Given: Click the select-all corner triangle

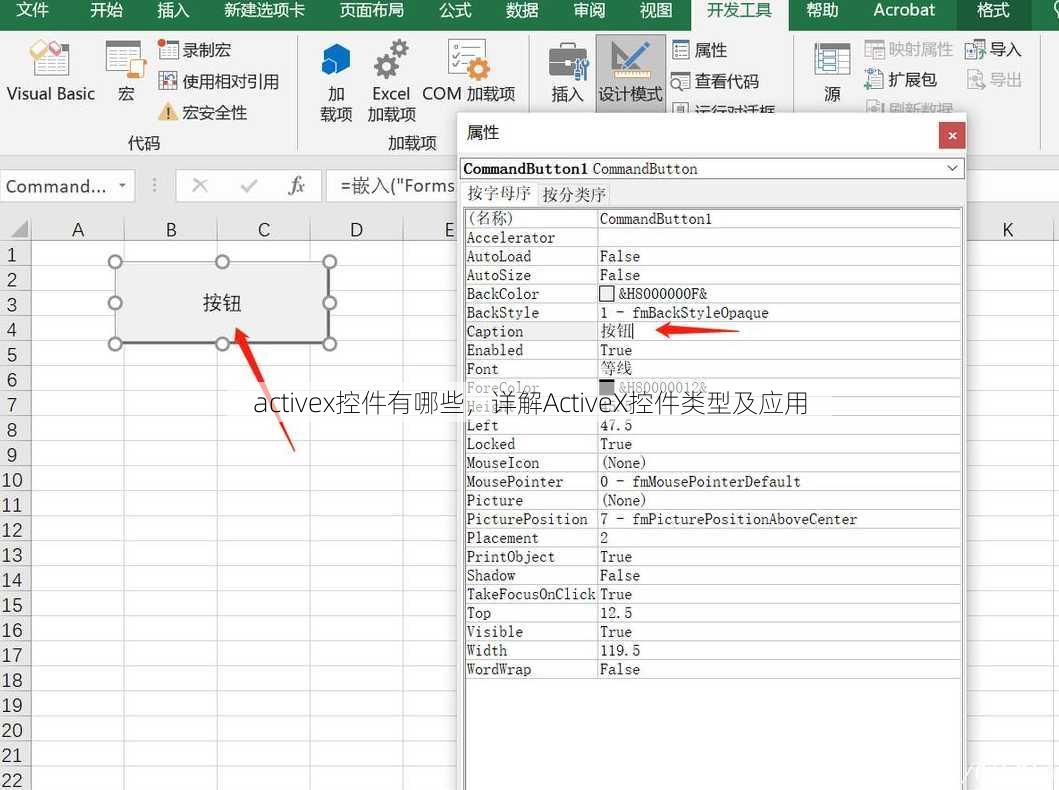Looking at the screenshot, I should point(18,229).
